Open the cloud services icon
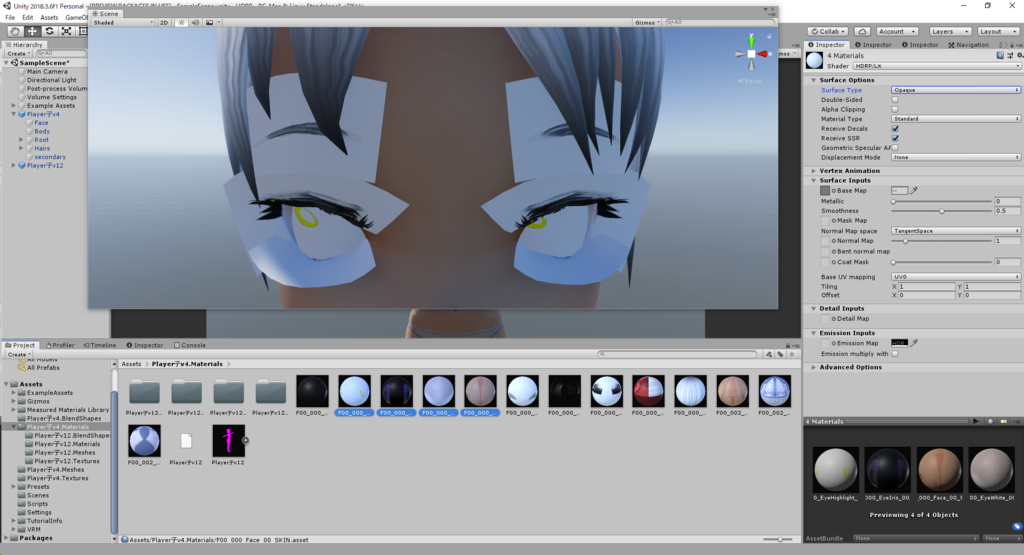Image resolution: width=1024 pixels, height=555 pixels. click(x=862, y=31)
